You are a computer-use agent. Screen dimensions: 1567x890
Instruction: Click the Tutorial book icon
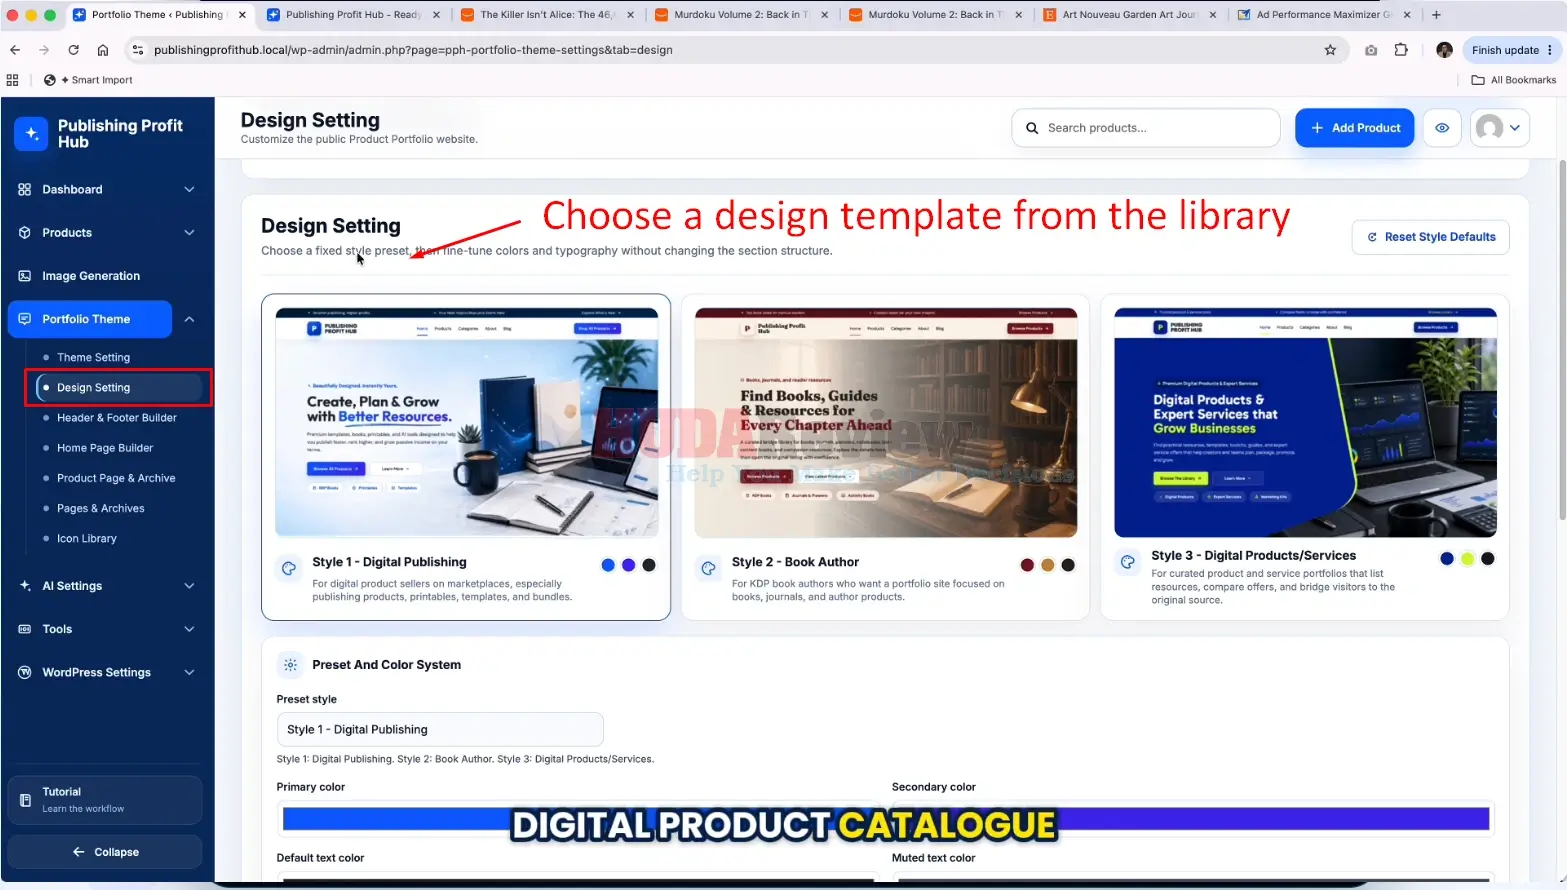[25, 800]
